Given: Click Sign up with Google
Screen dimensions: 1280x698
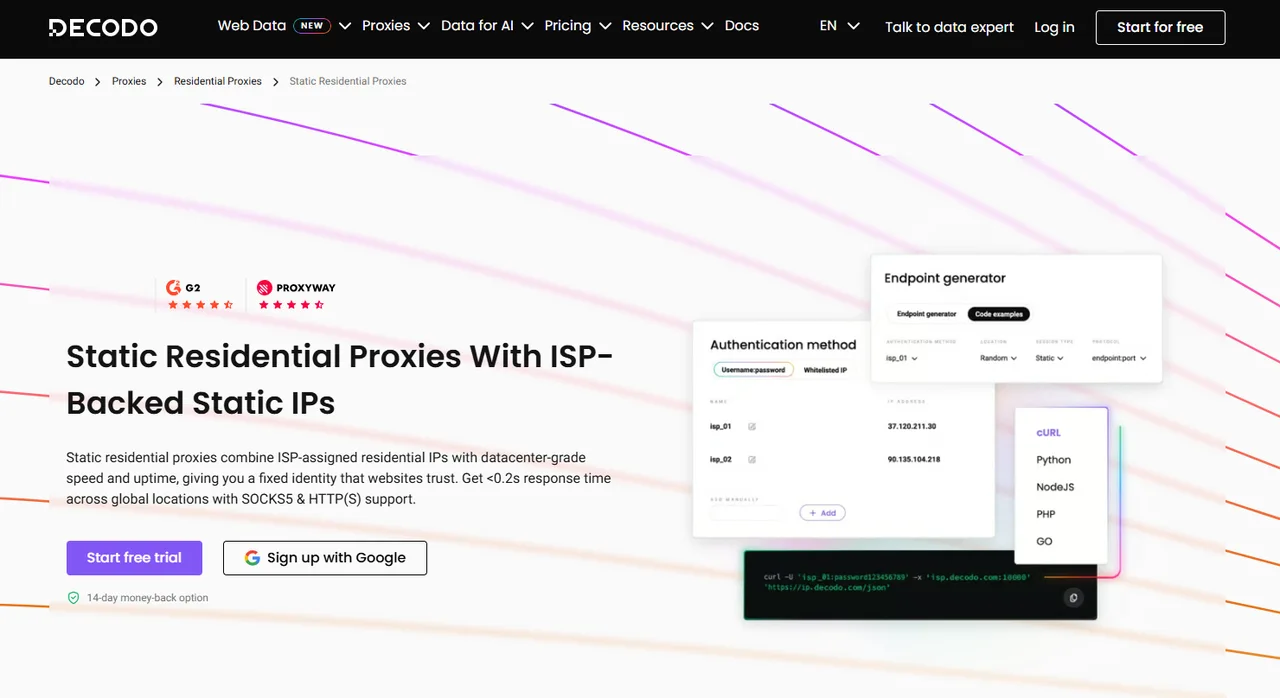Looking at the screenshot, I should [325, 558].
